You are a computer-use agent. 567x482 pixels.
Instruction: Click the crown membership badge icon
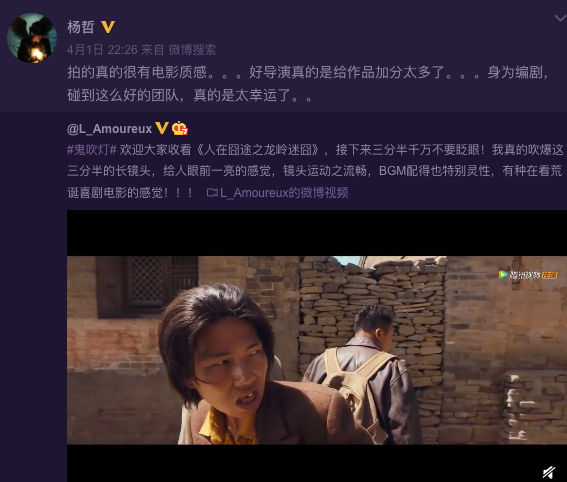coord(180,128)
